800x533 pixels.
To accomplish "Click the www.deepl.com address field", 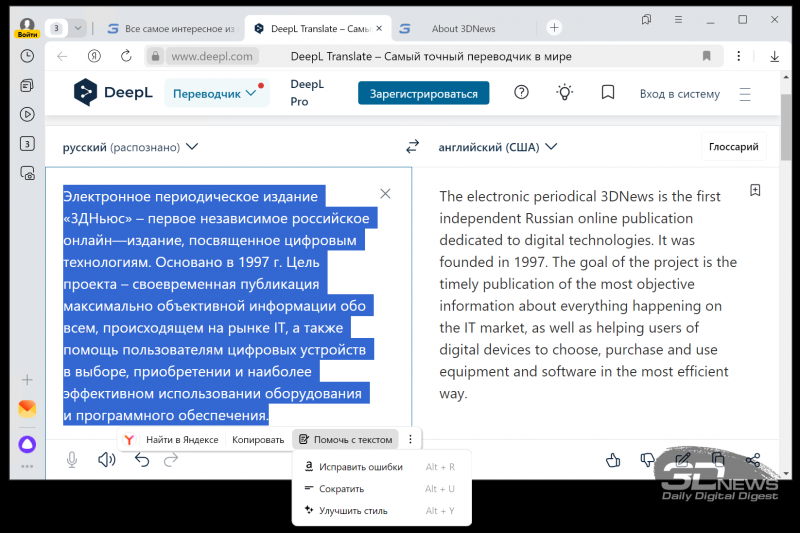I will (x=212, y=57).
